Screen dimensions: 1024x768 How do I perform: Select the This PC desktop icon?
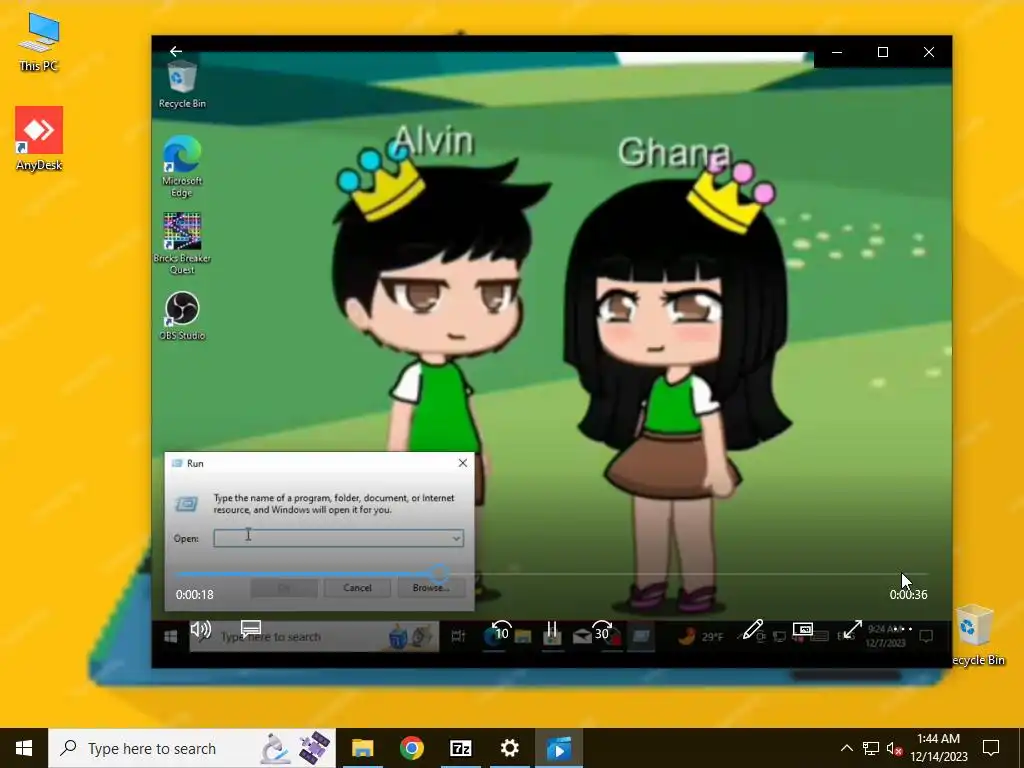pos(39,42)
